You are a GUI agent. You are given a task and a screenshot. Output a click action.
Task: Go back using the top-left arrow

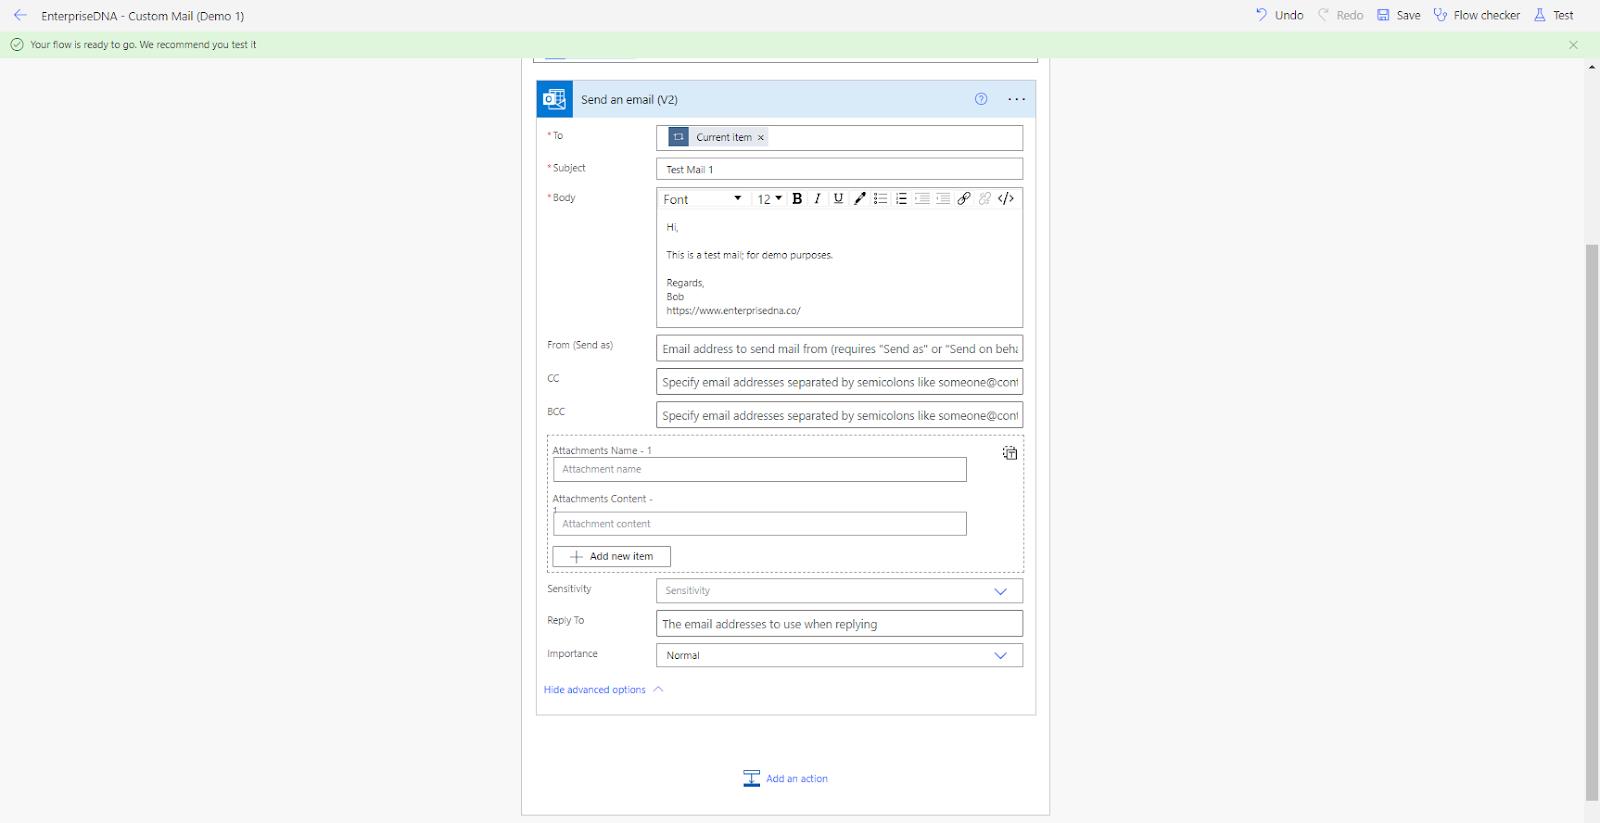point(20,15)
